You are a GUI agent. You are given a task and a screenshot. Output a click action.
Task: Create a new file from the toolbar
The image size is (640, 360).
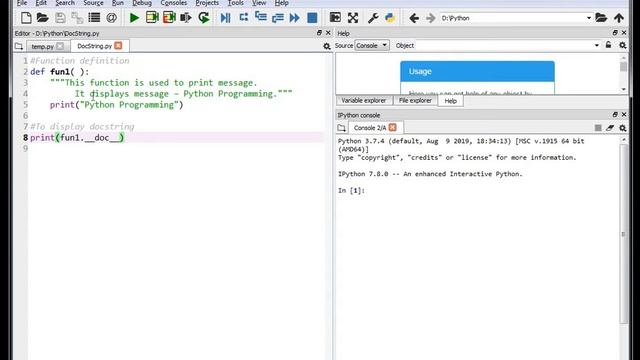[x=26, y=18]
